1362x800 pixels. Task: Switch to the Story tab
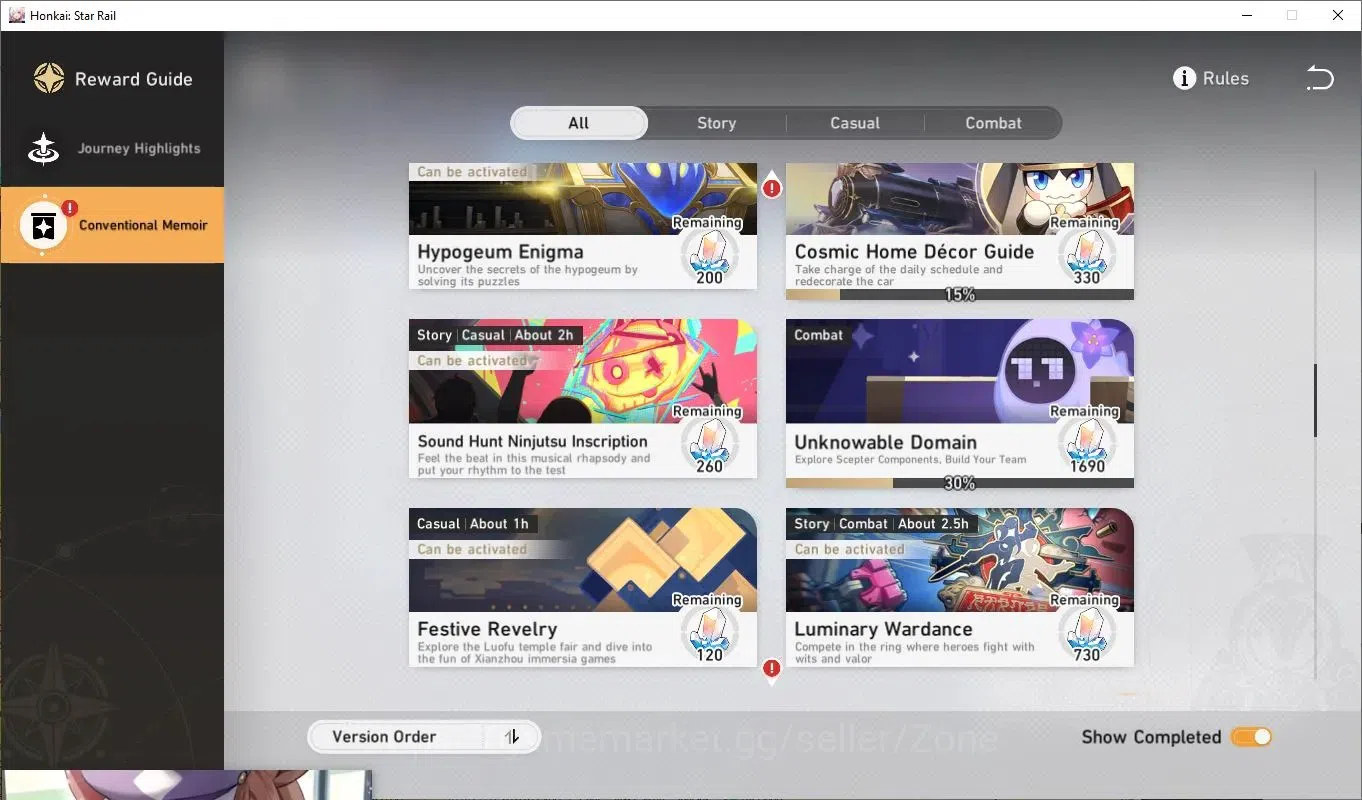(x=716, y=123)
